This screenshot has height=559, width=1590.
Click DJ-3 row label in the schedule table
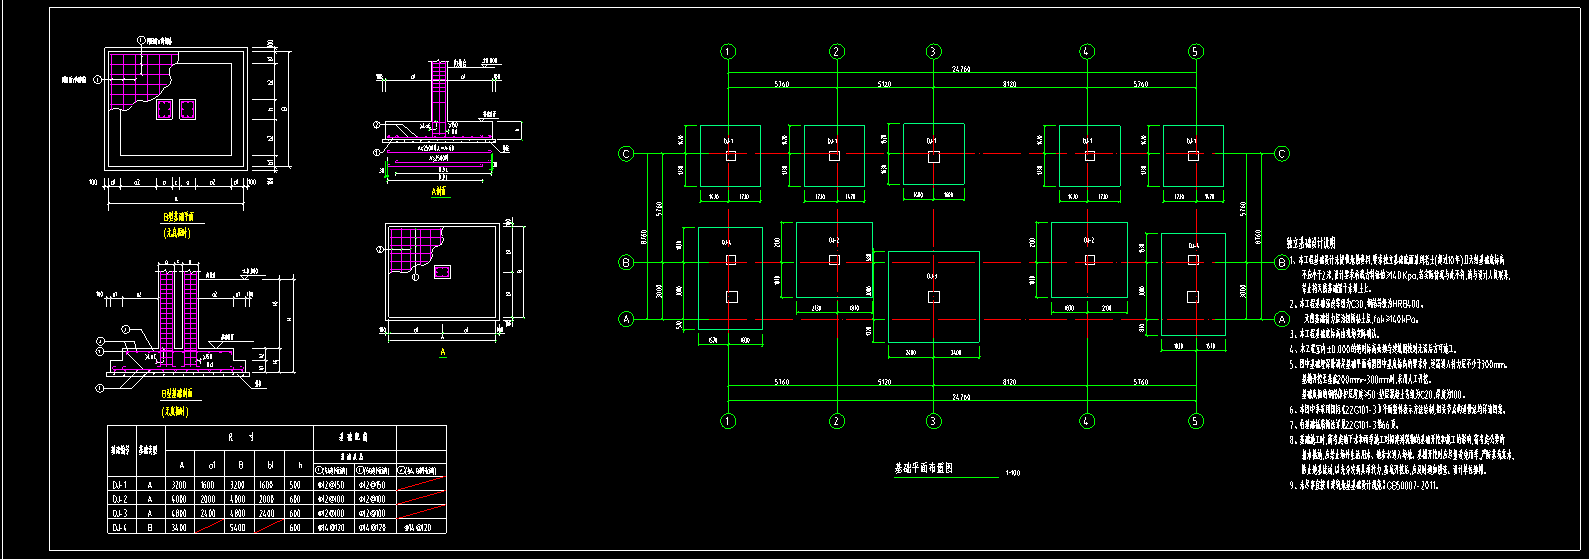[x=120, y=513]
